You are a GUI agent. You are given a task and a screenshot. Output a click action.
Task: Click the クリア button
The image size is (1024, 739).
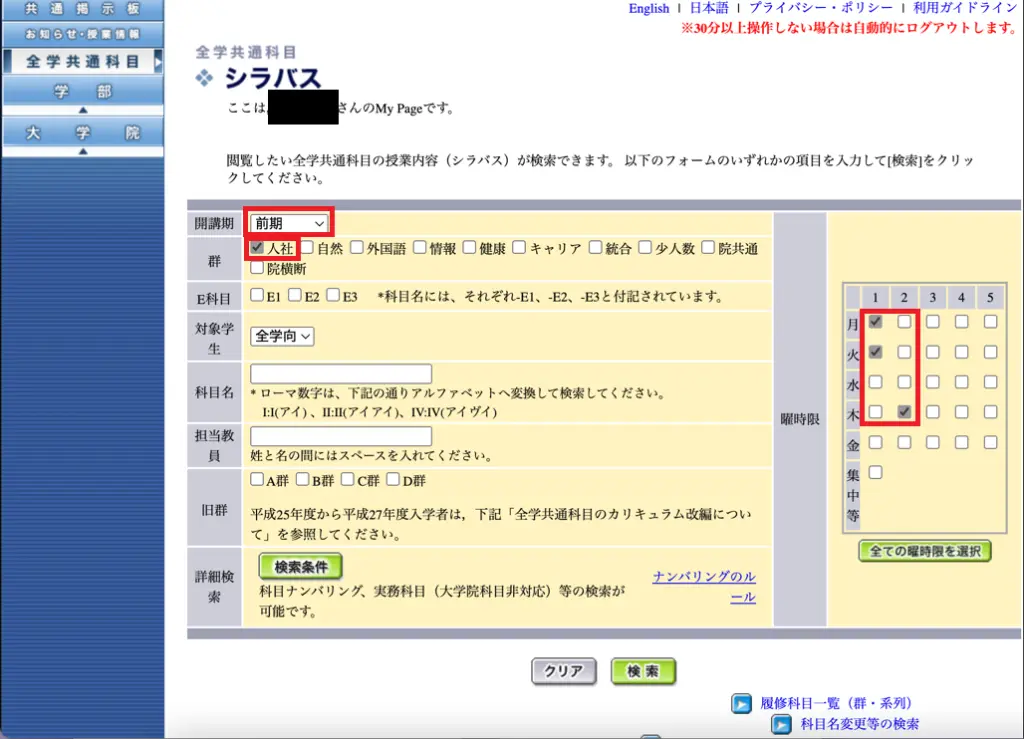point(564,671)
